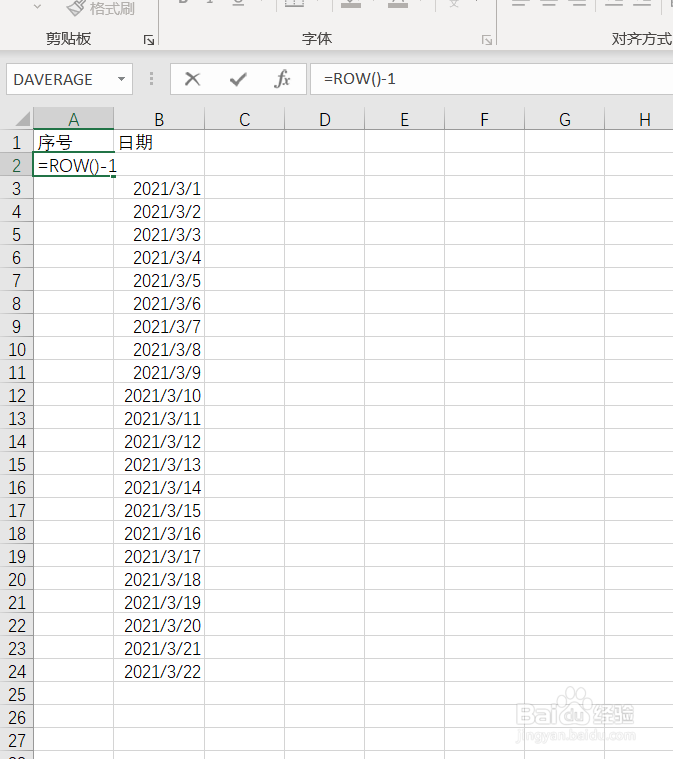The width and height of the screenshot is (673, 759).
Task: Expand the Name Box dropdown arrow
Action: [x=122, y=79]
